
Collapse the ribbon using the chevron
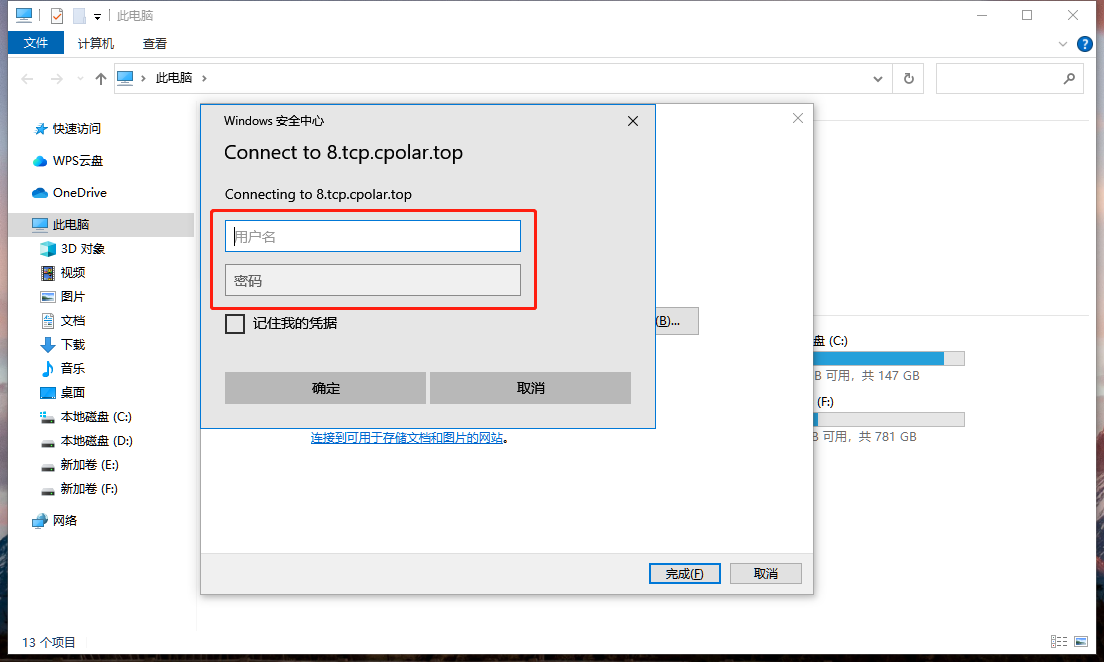[x=1062, y=44]
